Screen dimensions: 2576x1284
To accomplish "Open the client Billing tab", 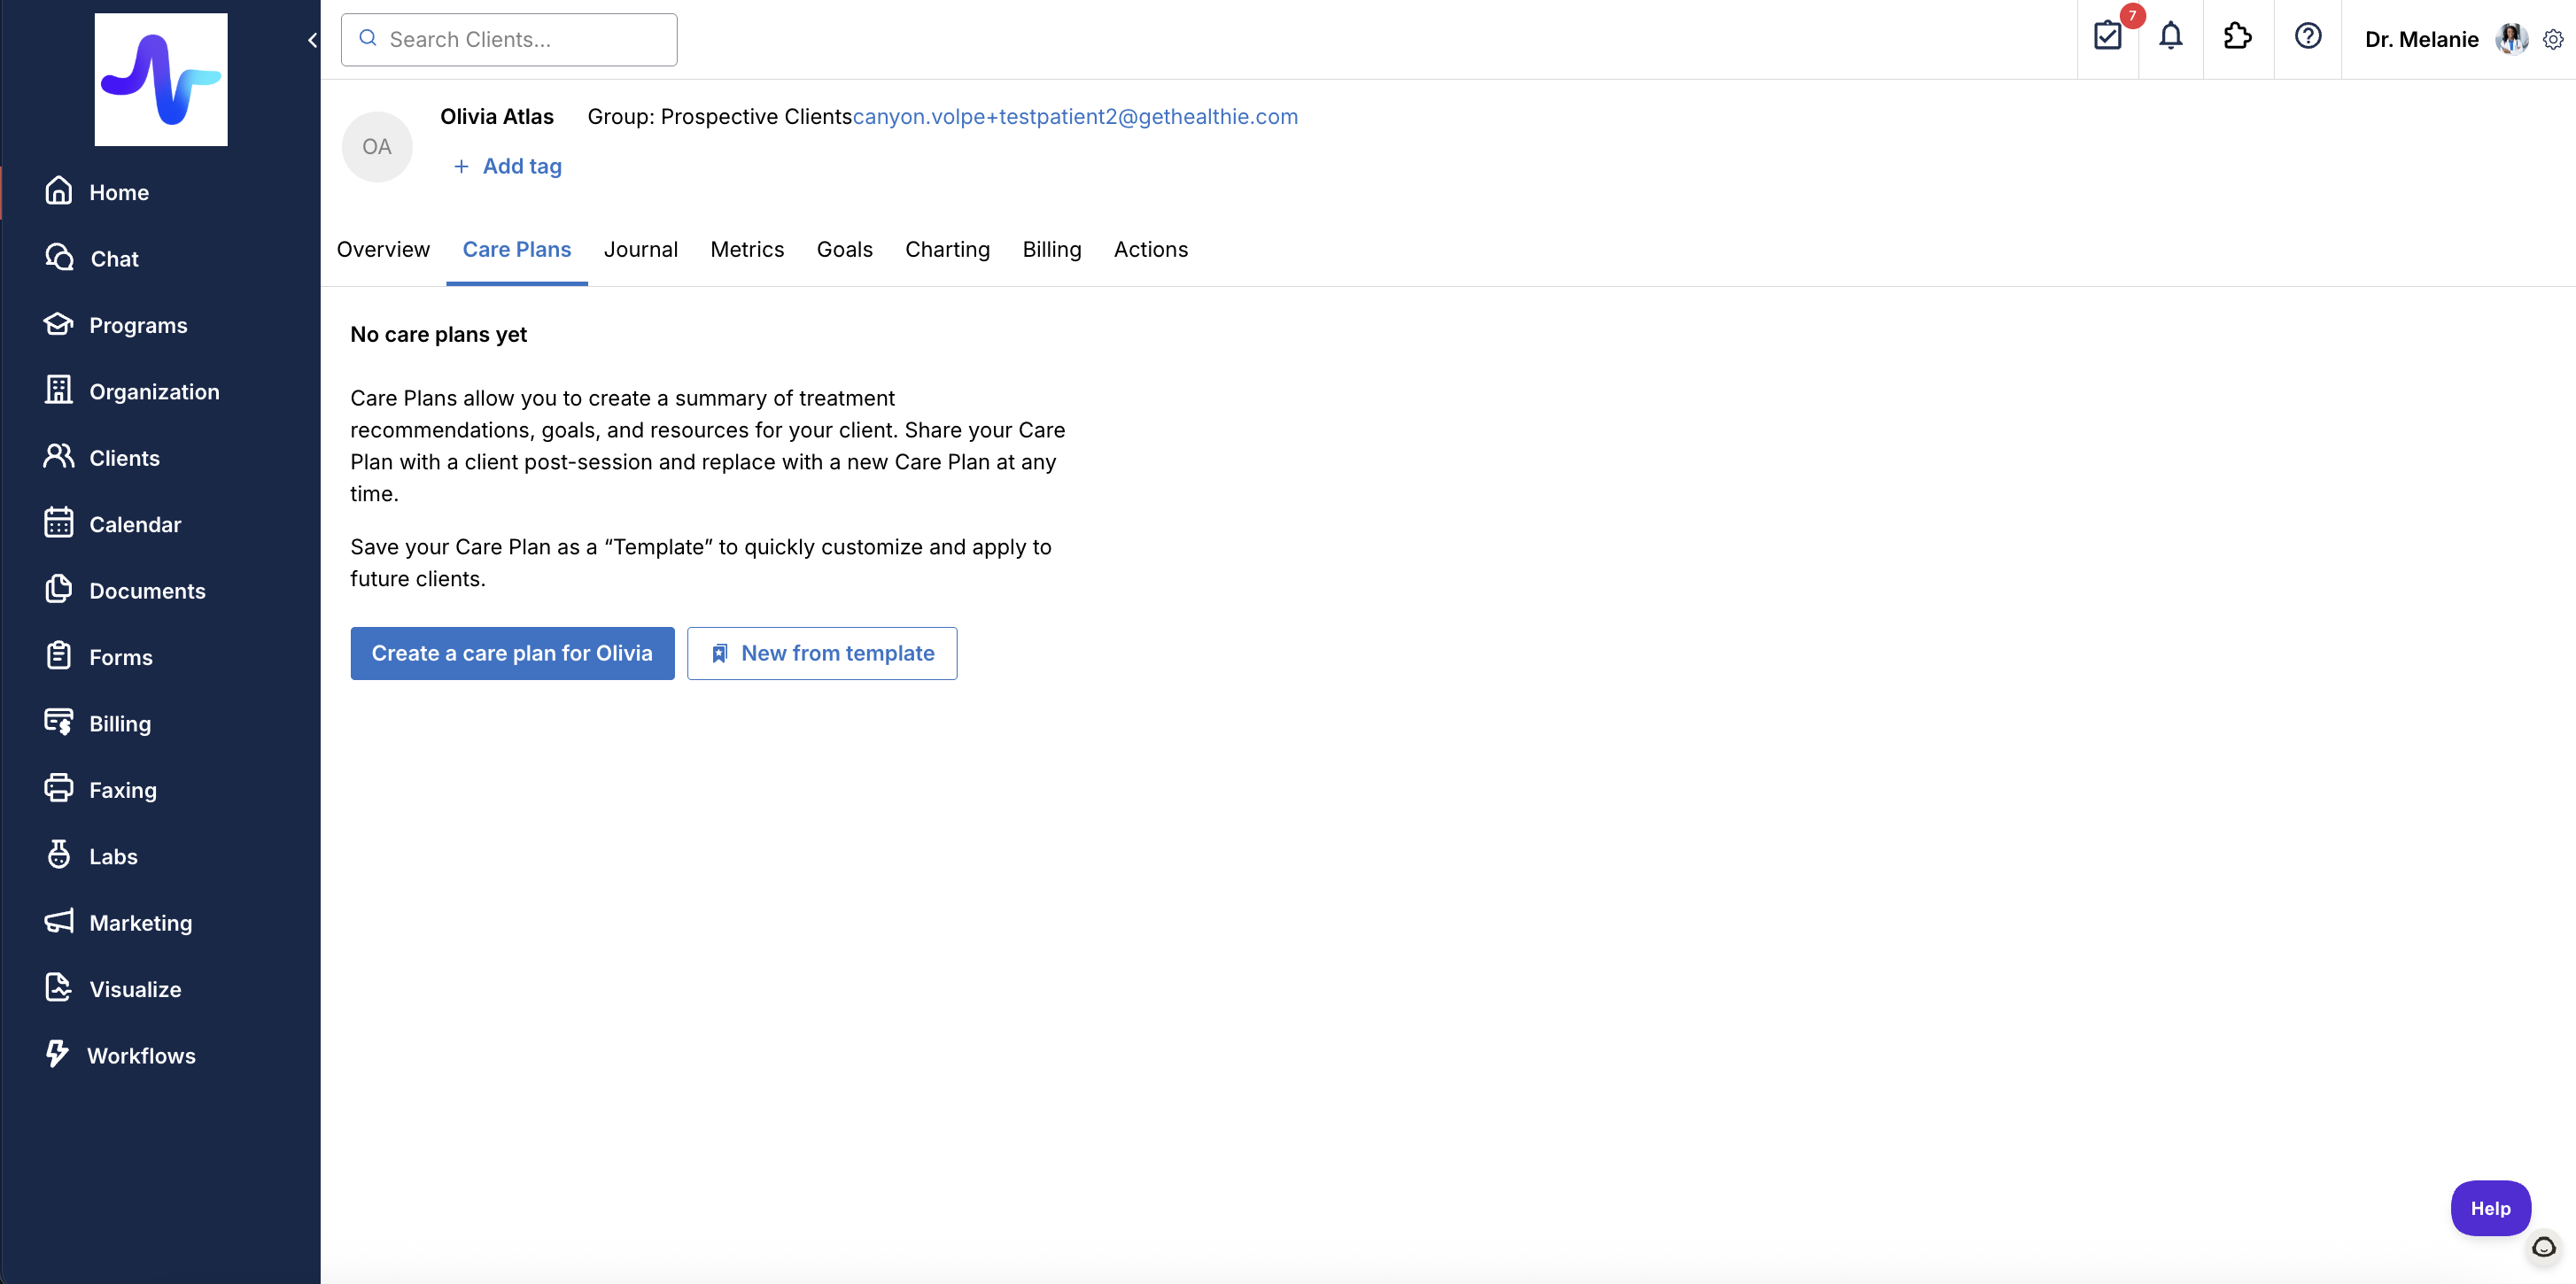I will click(x=1052, y=249).
